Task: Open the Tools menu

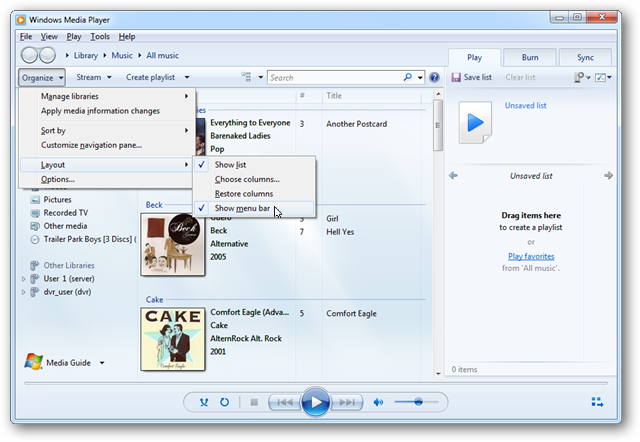Action: [x=100, y=36]
